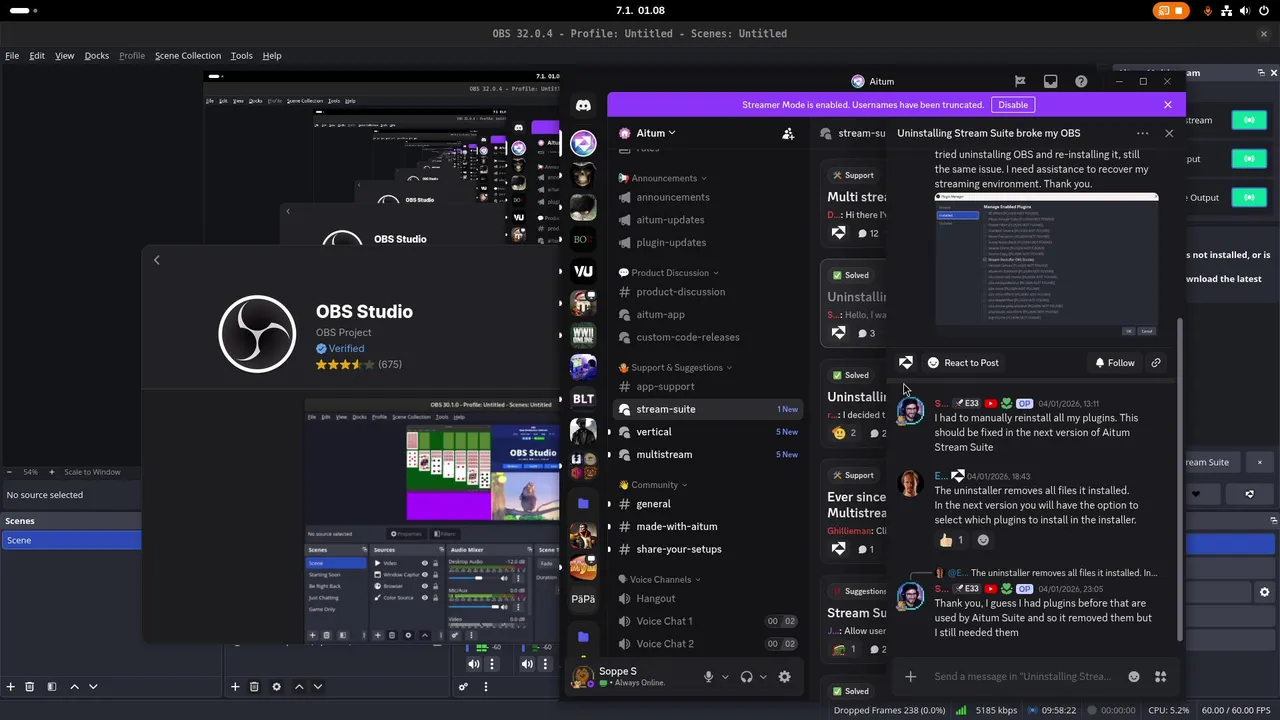
Task: Open audio mixer menu dots beside gears
Action: pos(486,687)
